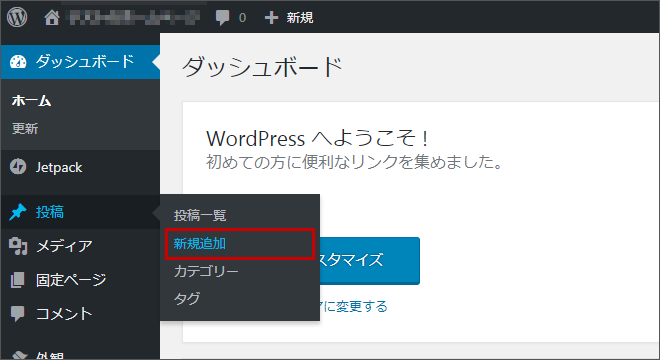The width and height of the screenshot is (660, 360).
Task: Choose カテゴリー from the flyout
Action: [x=206, y=271]
